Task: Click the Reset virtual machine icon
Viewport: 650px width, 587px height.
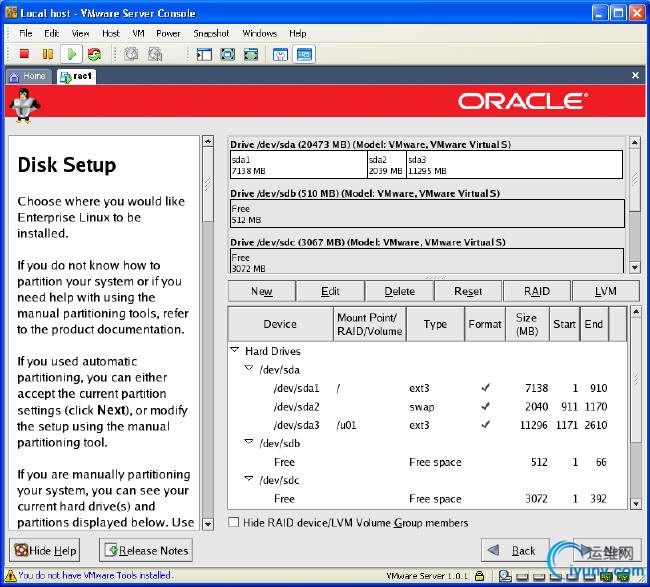Action: pos(94,54)
